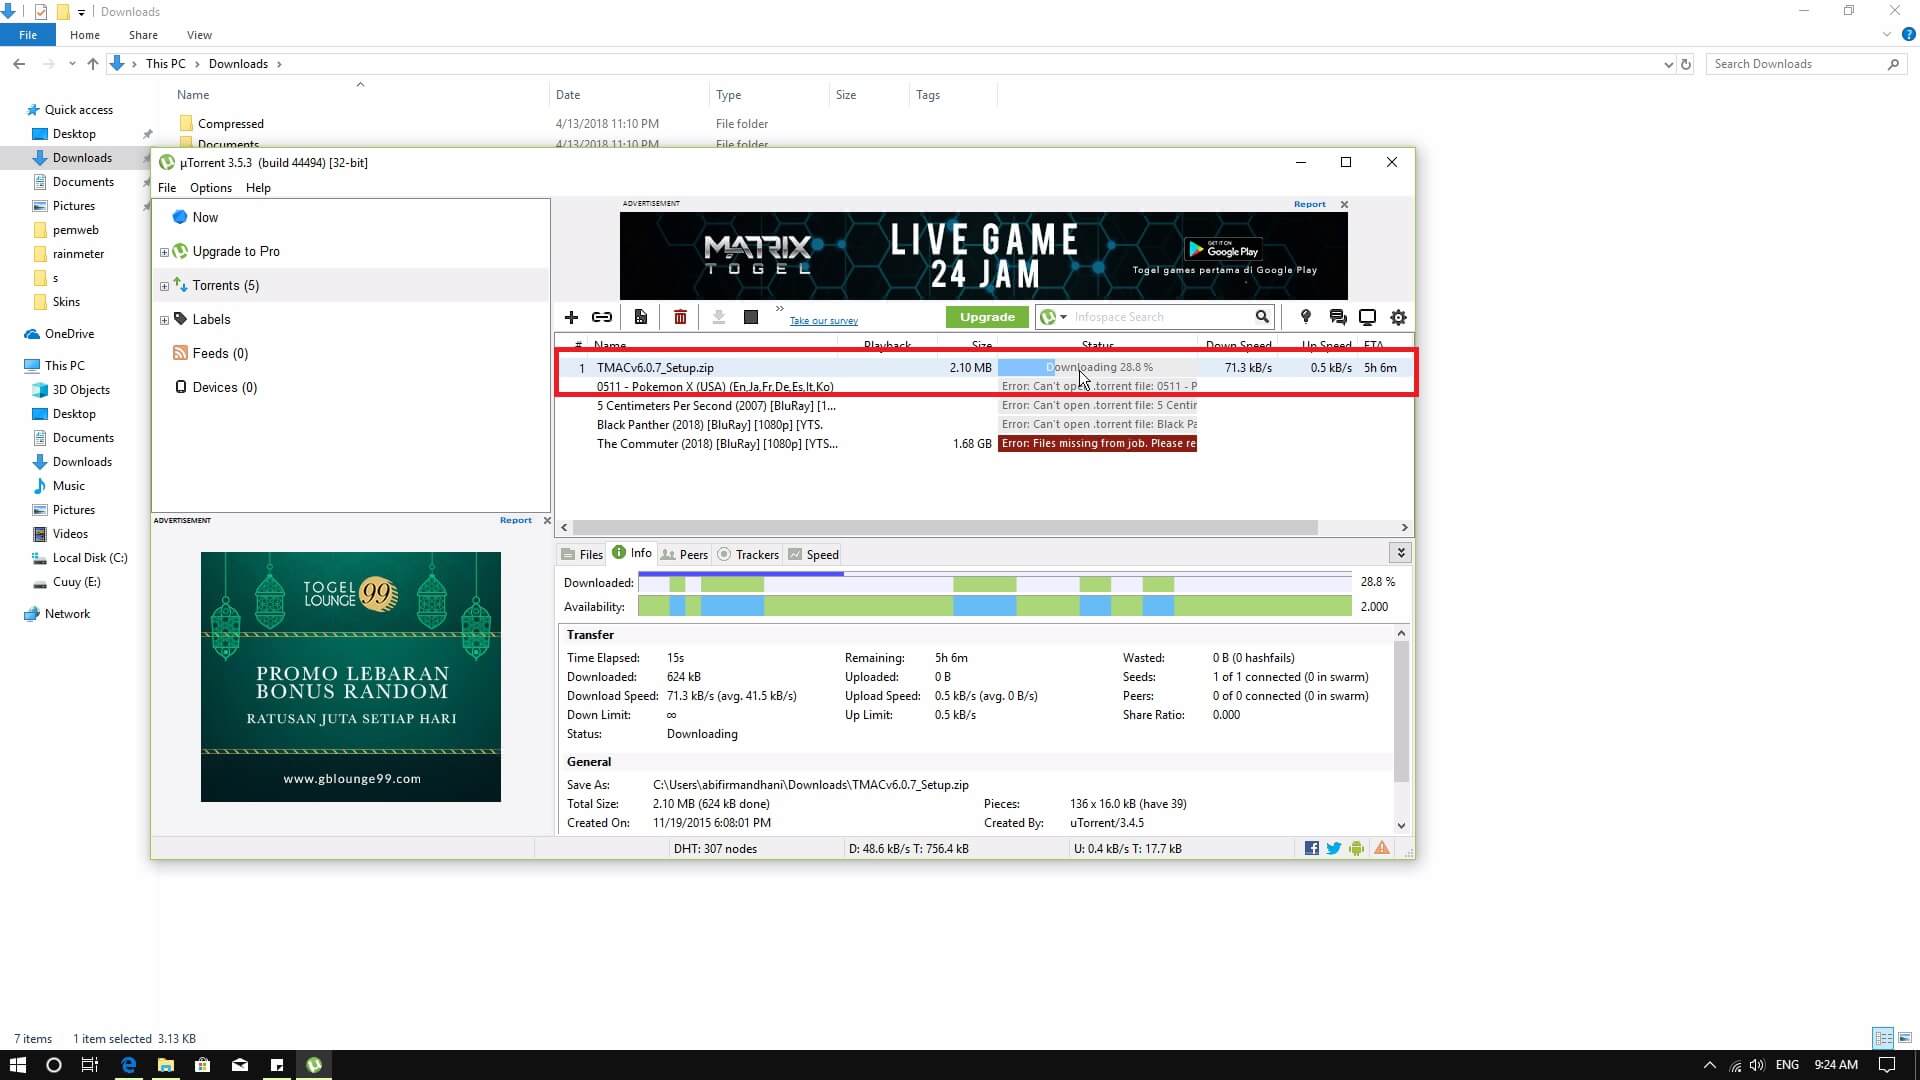This screenshot has width=1920, height=1080.
Task: Click the red Remove Torrent trash icon
Action: coord(680,317)
